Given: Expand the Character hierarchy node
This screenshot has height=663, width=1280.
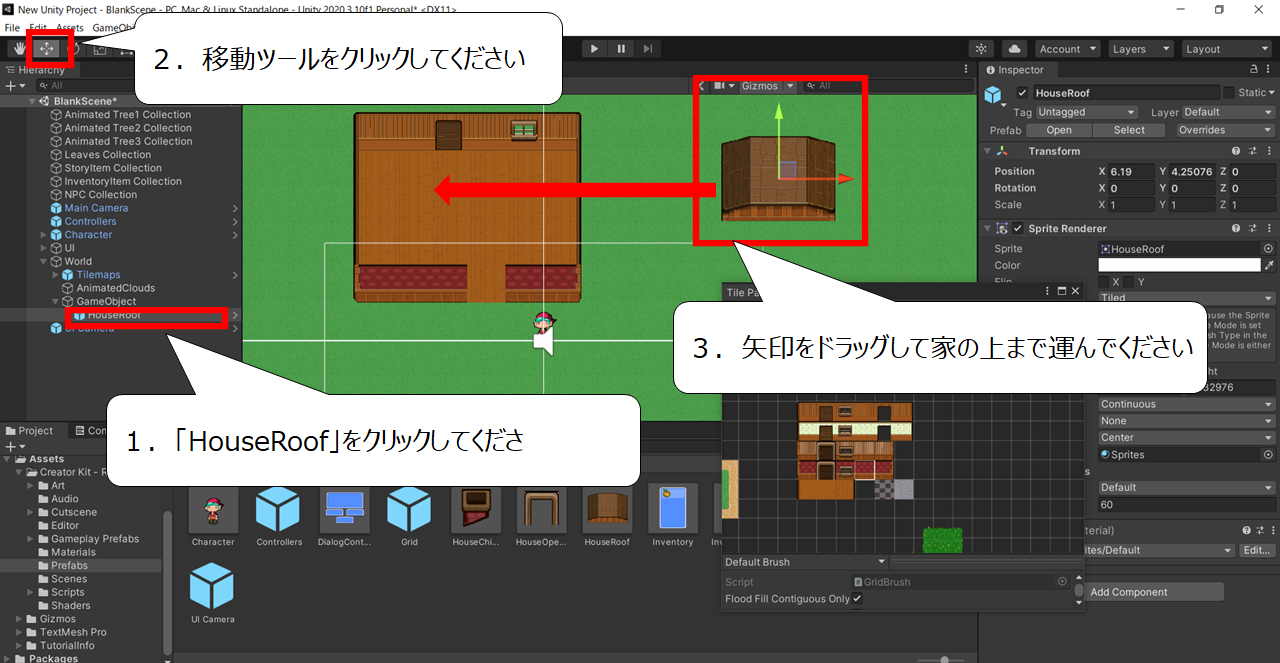Looking at the screenshot, I should click(x=44, y=235).
